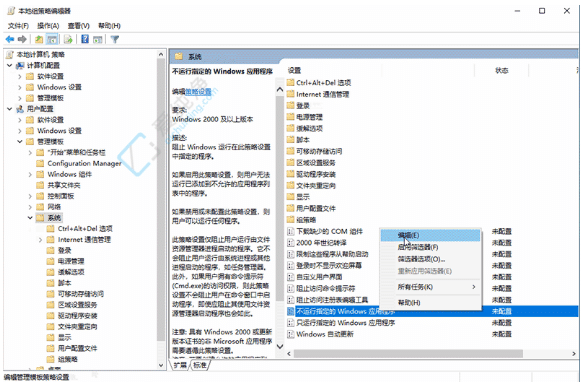Viewport: 581px width, 384px height.
Task: Switch to the 扩展 tab
Action: click(180, 365)
